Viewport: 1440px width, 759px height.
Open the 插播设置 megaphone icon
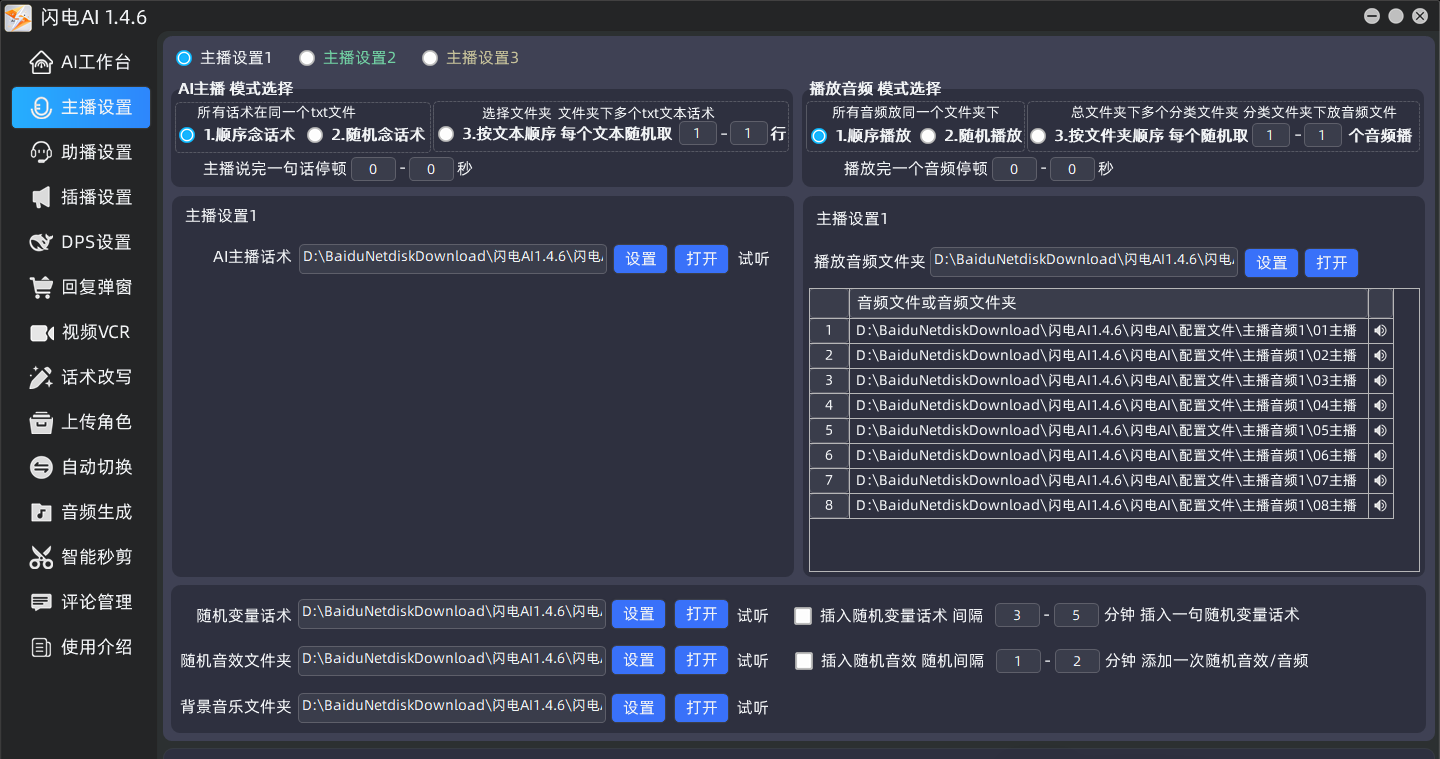click(41, 197)
